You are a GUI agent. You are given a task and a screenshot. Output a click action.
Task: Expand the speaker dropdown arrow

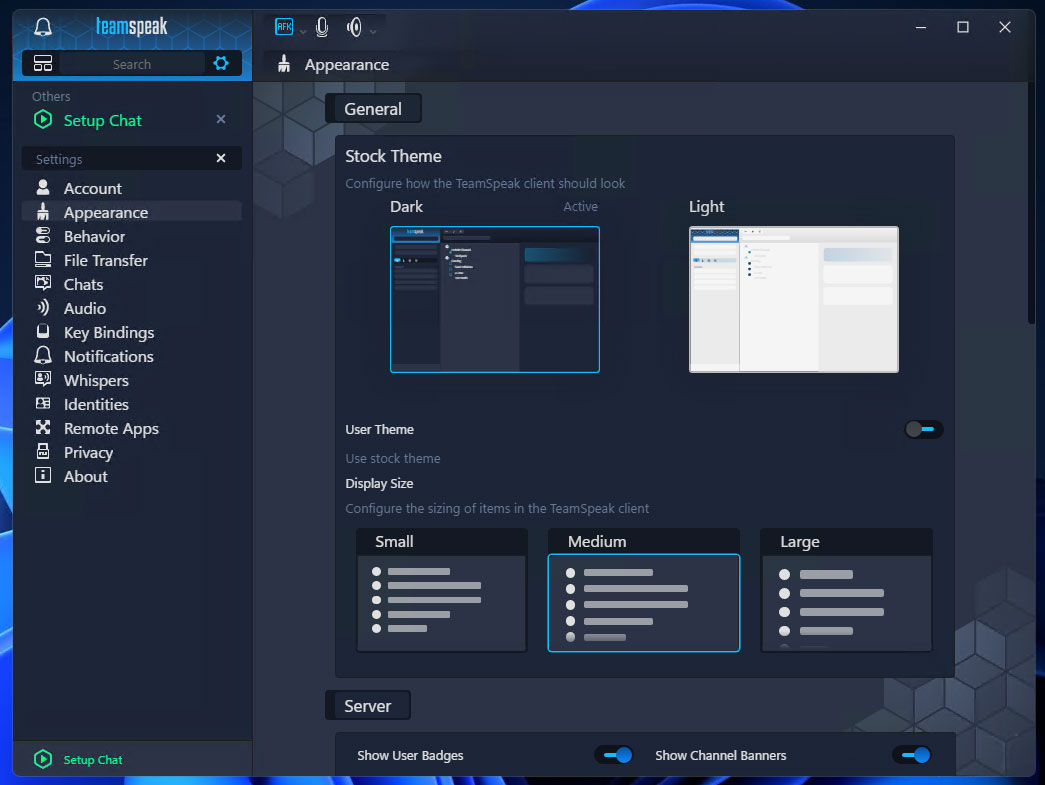click(373, 31)
